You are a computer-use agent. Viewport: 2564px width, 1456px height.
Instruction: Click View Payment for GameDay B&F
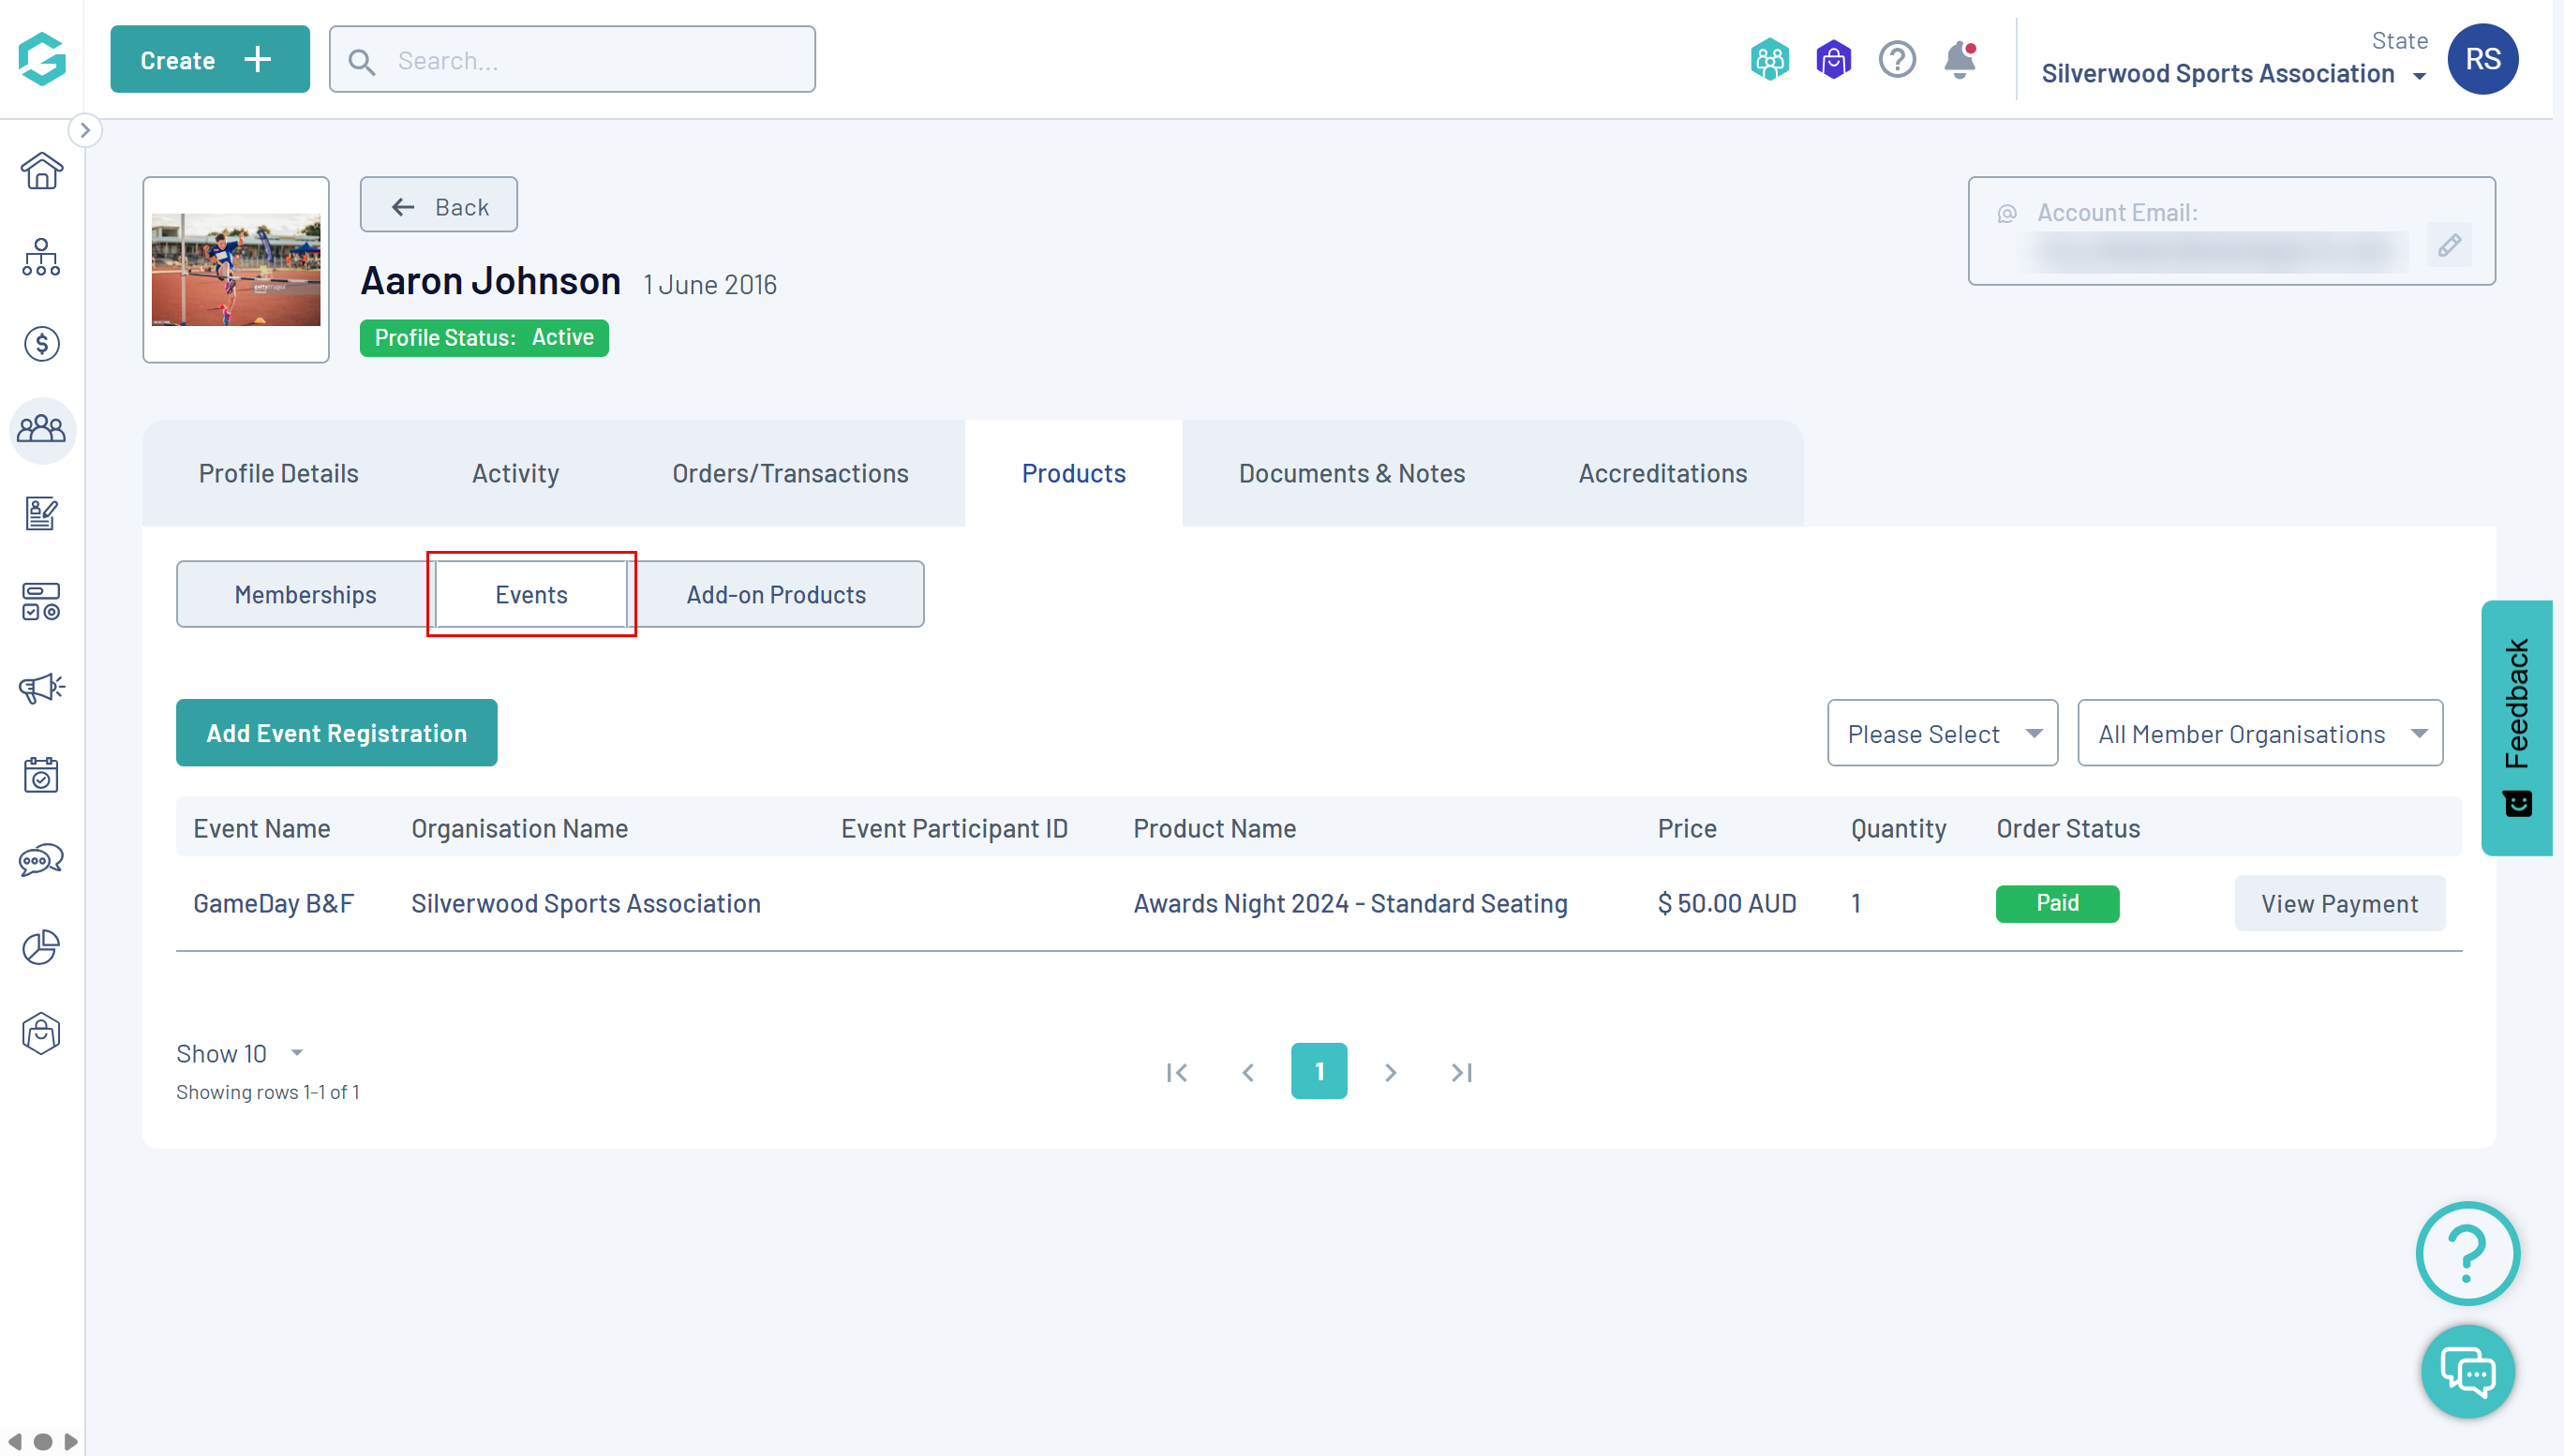coord(2338,904)
